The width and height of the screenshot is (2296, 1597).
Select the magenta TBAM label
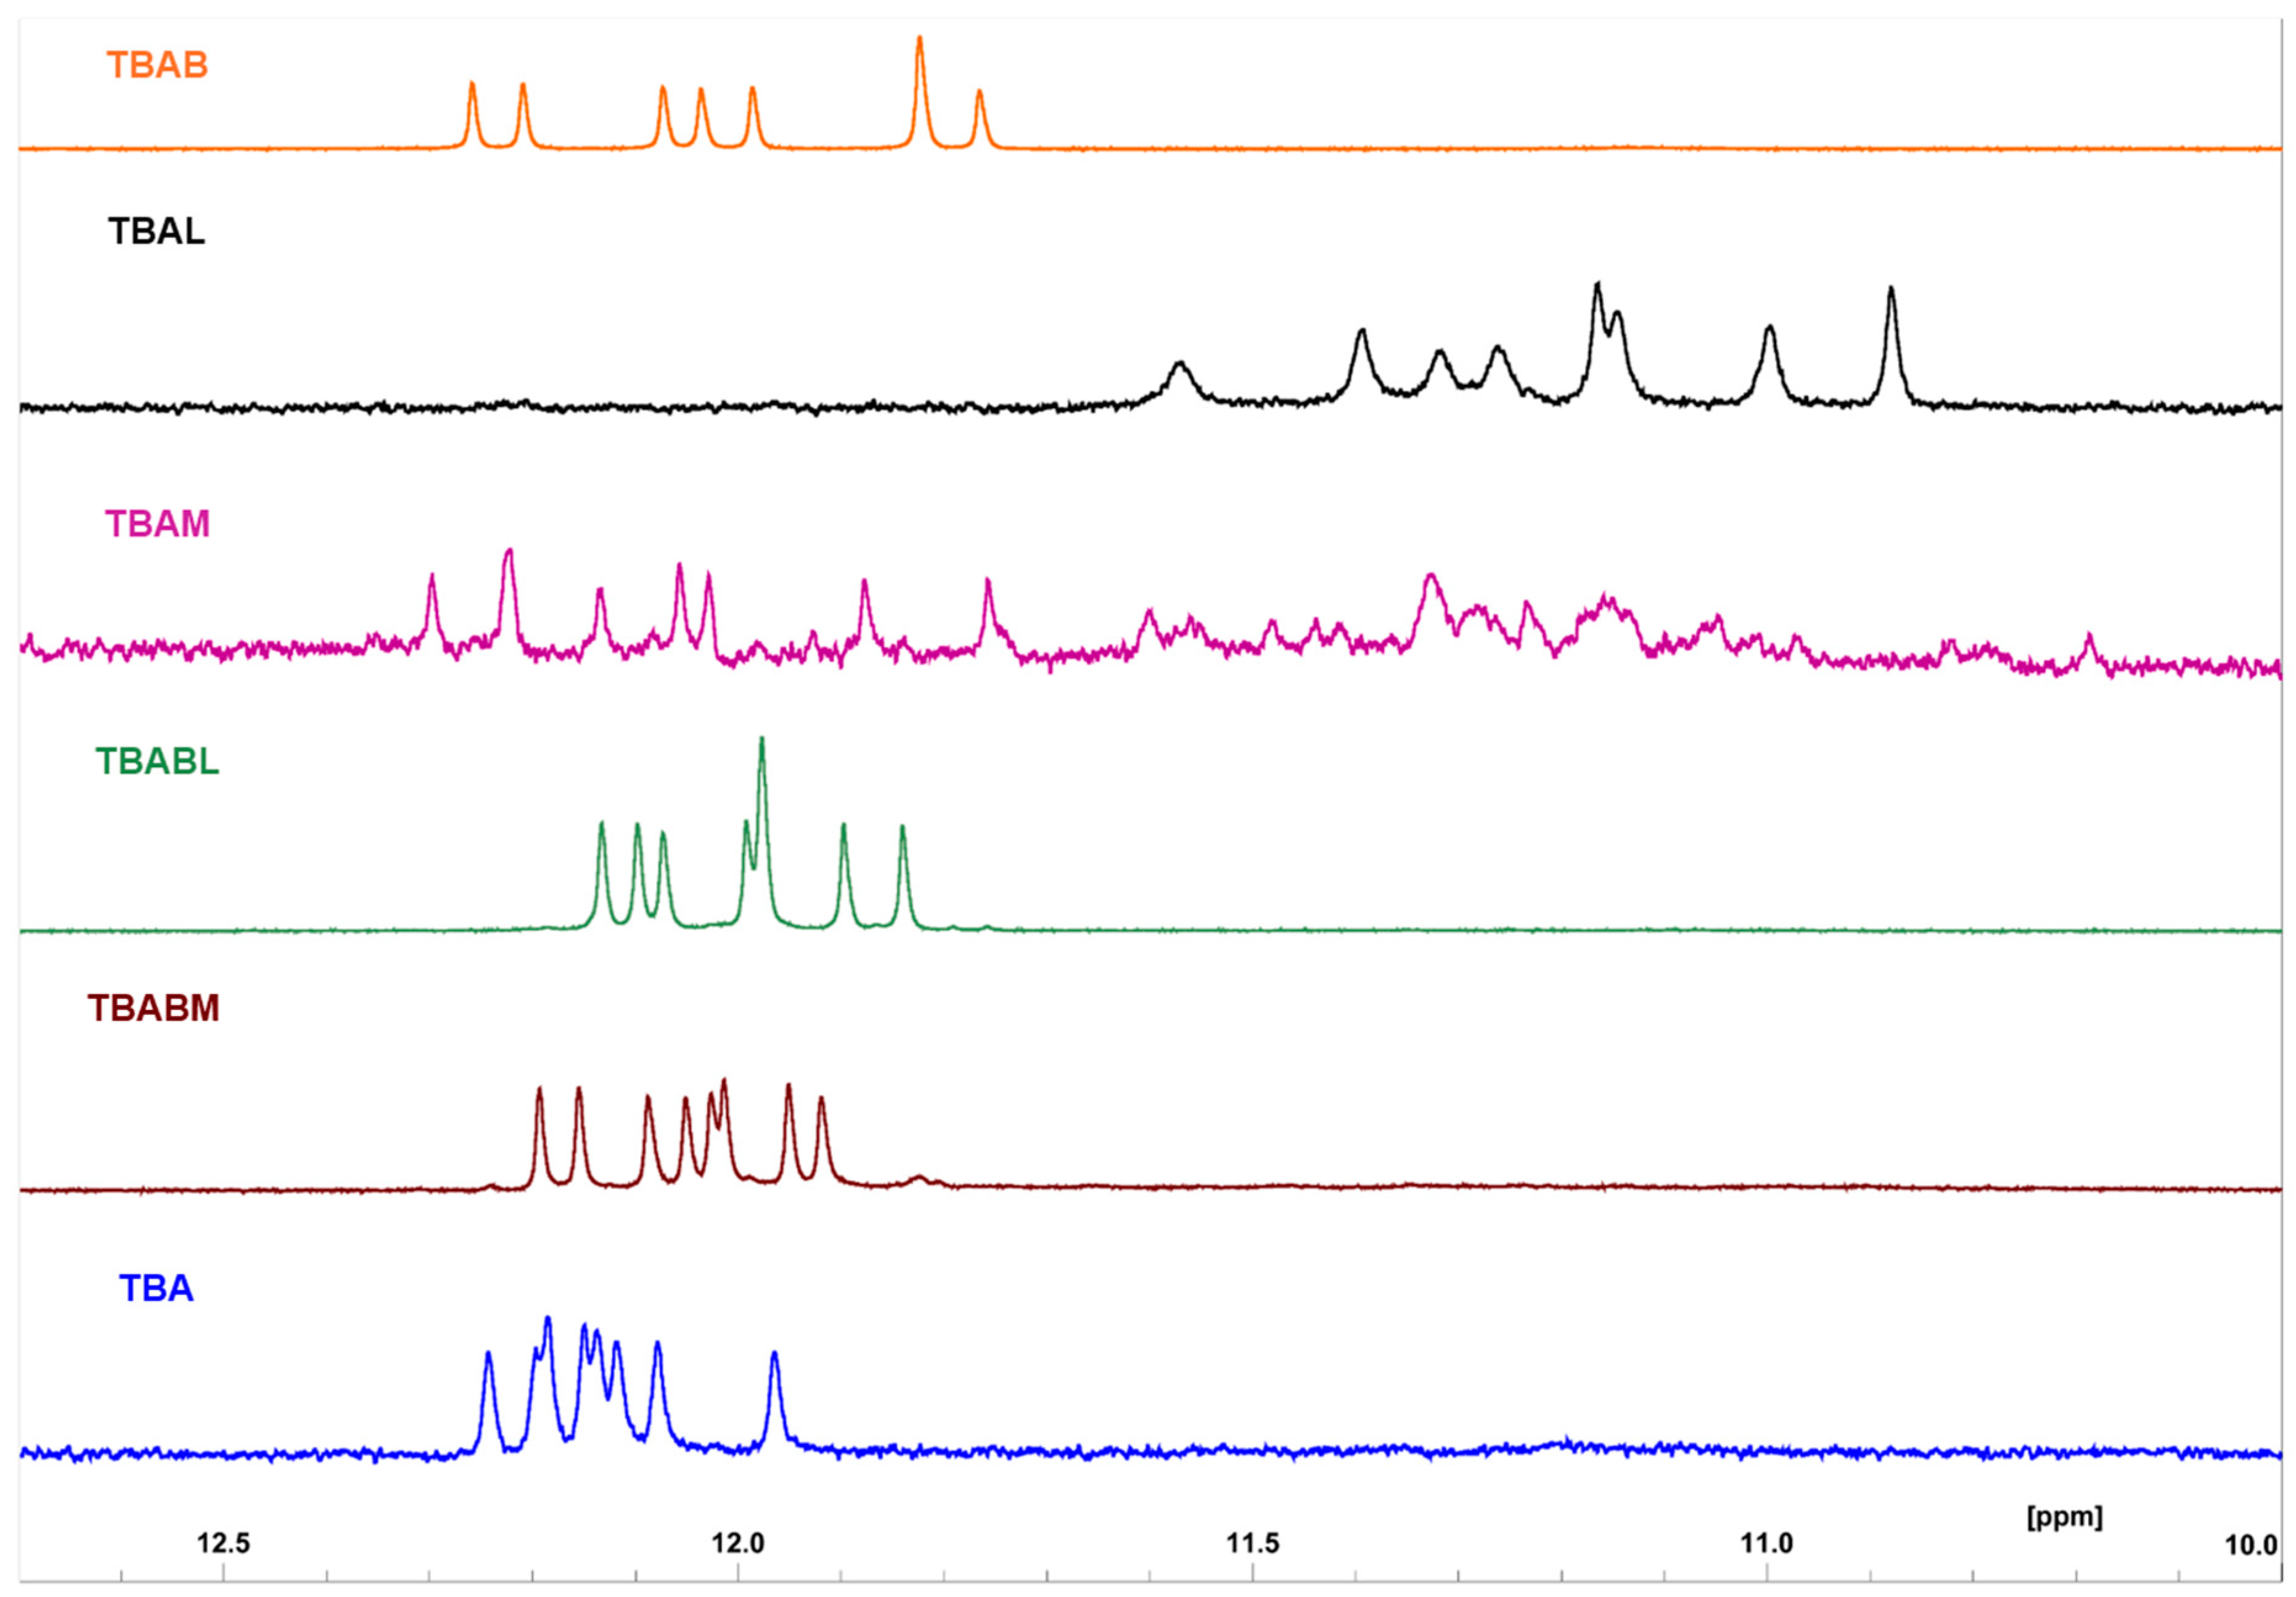click(x=157, y=524)
